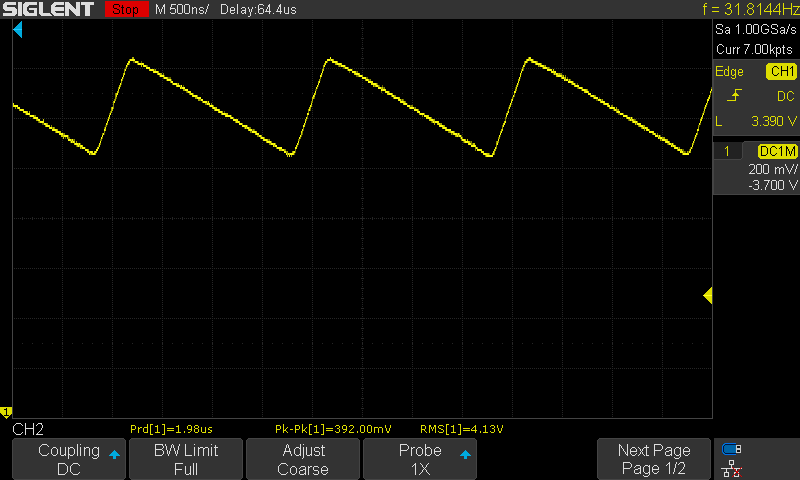Click the channel 1 ground marker
The width and height of the screenshot is (800, 480).
[6, 412]
